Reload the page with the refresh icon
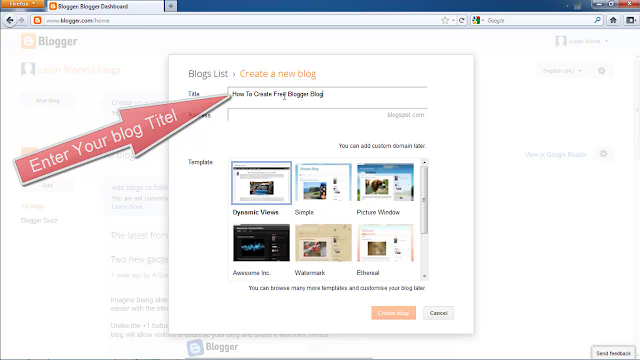This screenshot has width=640, height=360. [462, 20]
